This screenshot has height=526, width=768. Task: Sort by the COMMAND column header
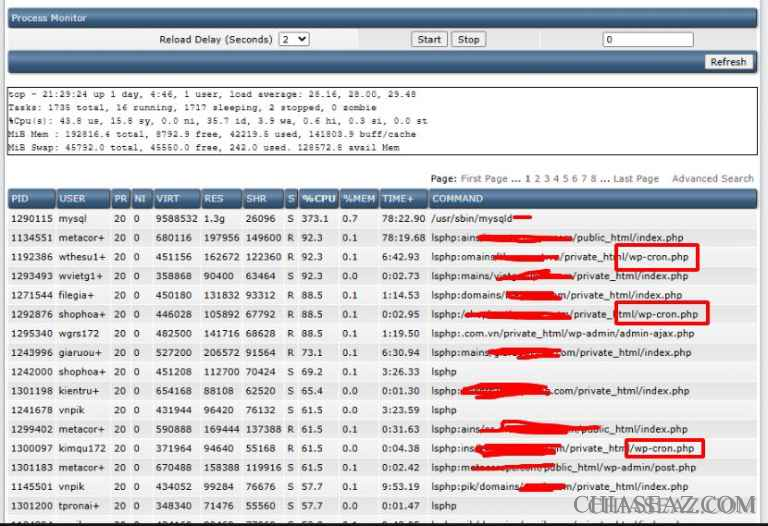(457, 199)
